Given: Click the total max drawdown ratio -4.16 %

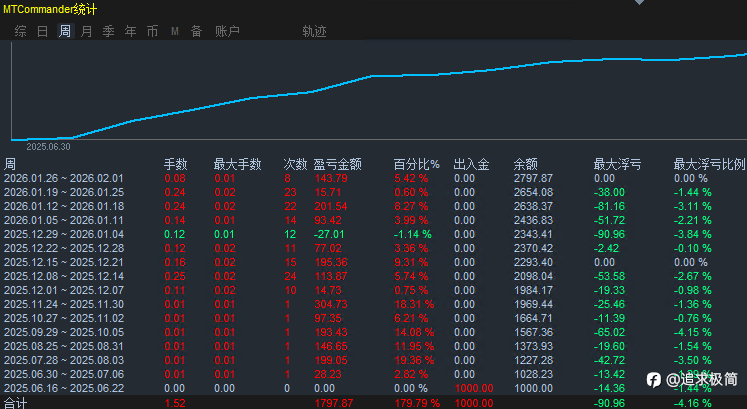Looking at the screenshot, I should click(693, 403).
